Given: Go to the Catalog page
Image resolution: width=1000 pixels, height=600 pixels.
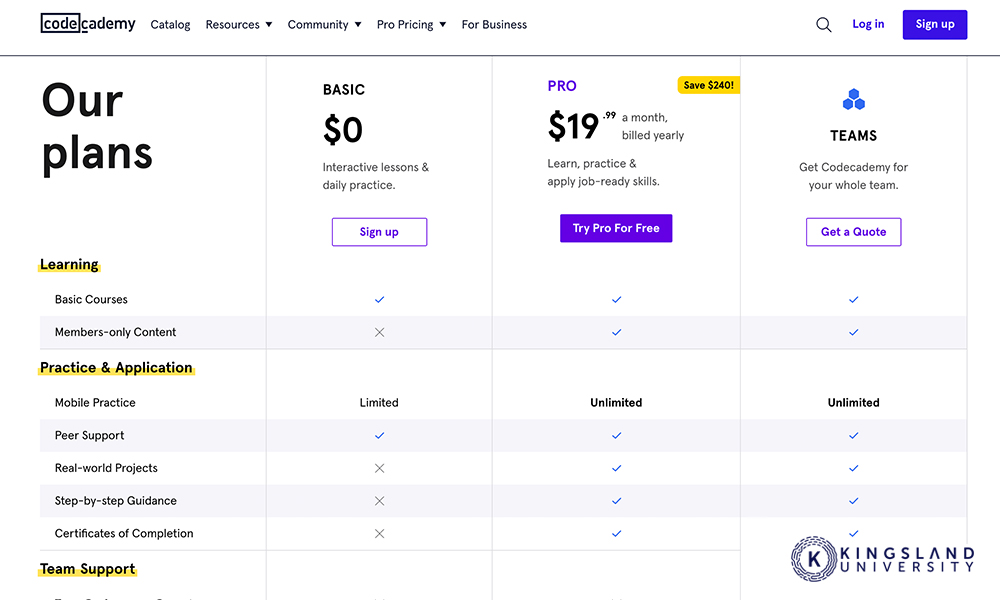Looking at the screenshot, I should [170, 25].
